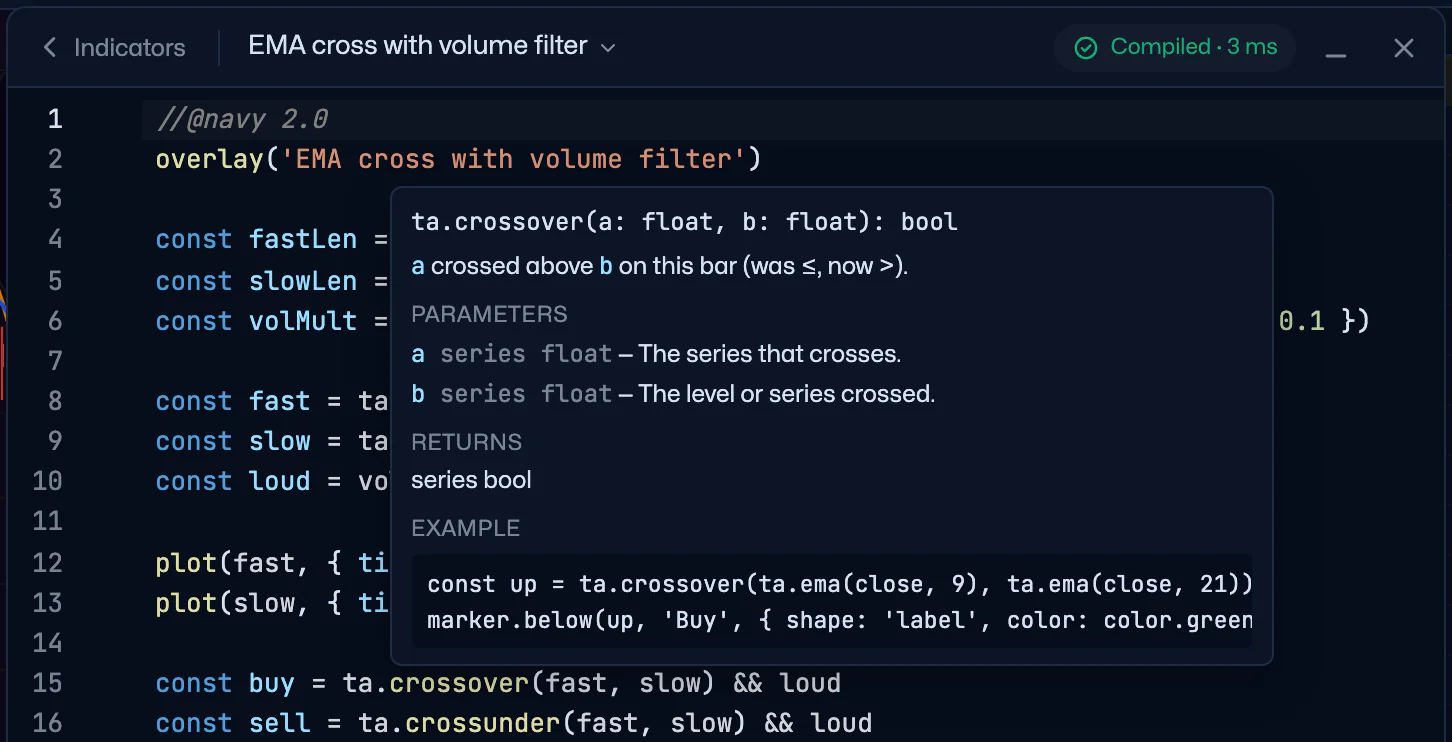The image size is (1452, 742).
Task: Click 'crossunder' in the sell line
Action: (x=482, y=723)
